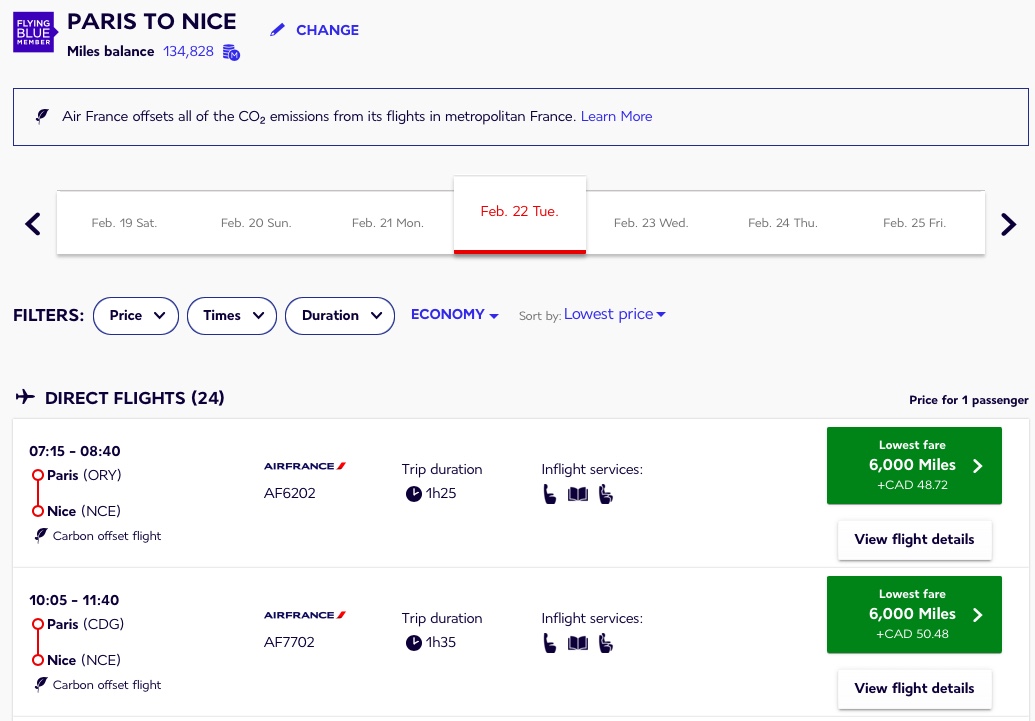Click the Paris (CDG) departure airport
Viewport: 1035px width, 721px height.
(x=86, y=625)
